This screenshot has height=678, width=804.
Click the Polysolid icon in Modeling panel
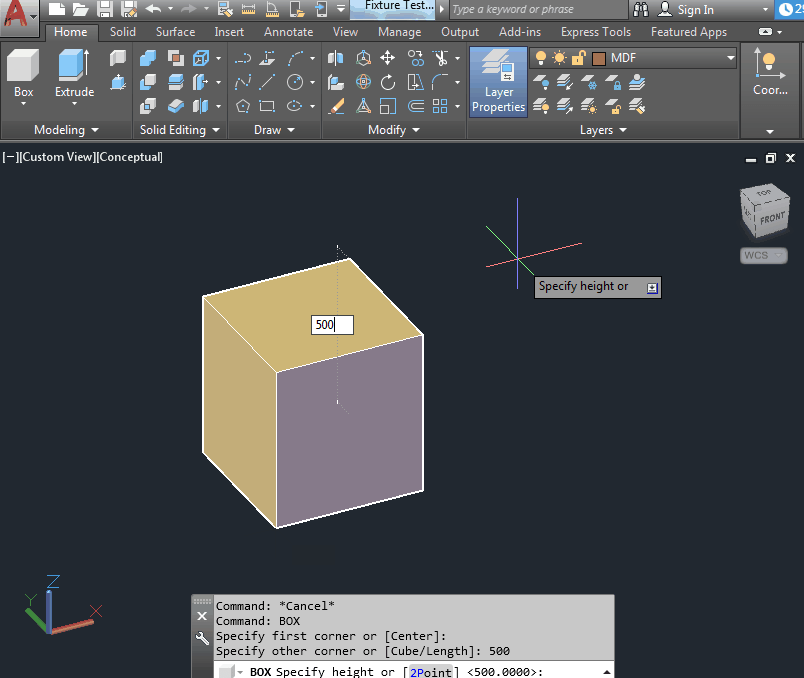point(118,58)
